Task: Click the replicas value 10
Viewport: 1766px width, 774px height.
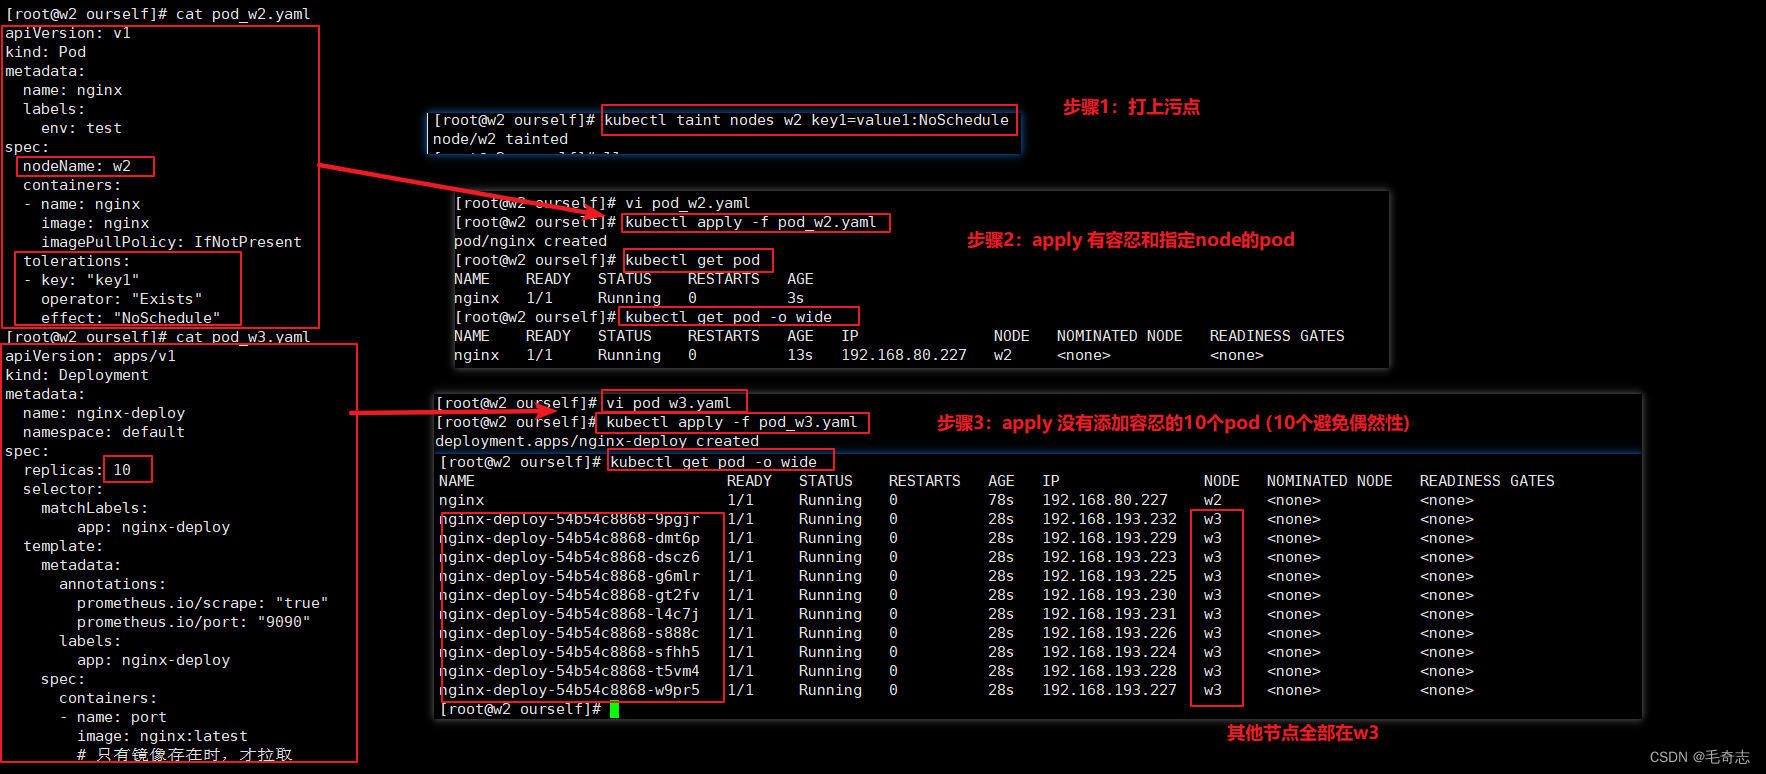Action: tap(122, 470)
